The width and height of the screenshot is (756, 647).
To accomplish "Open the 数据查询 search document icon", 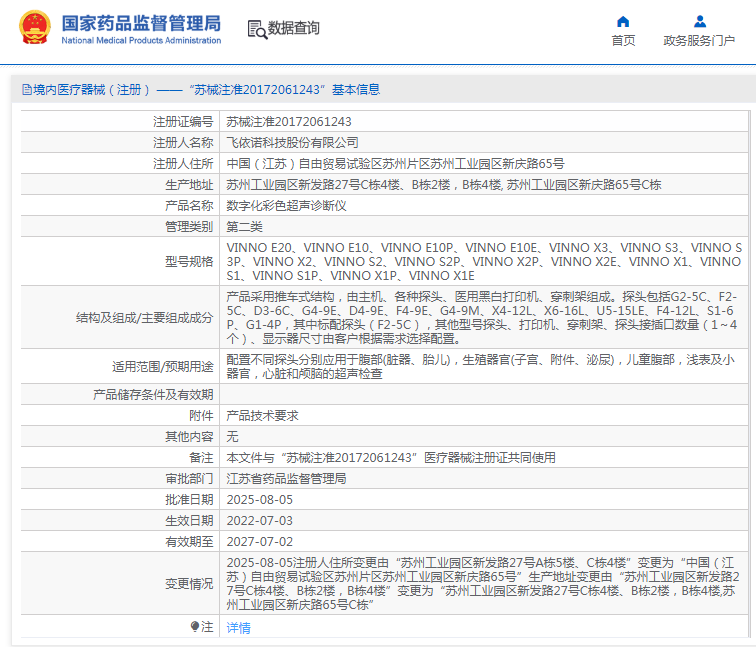I will (x=257, y=29).
